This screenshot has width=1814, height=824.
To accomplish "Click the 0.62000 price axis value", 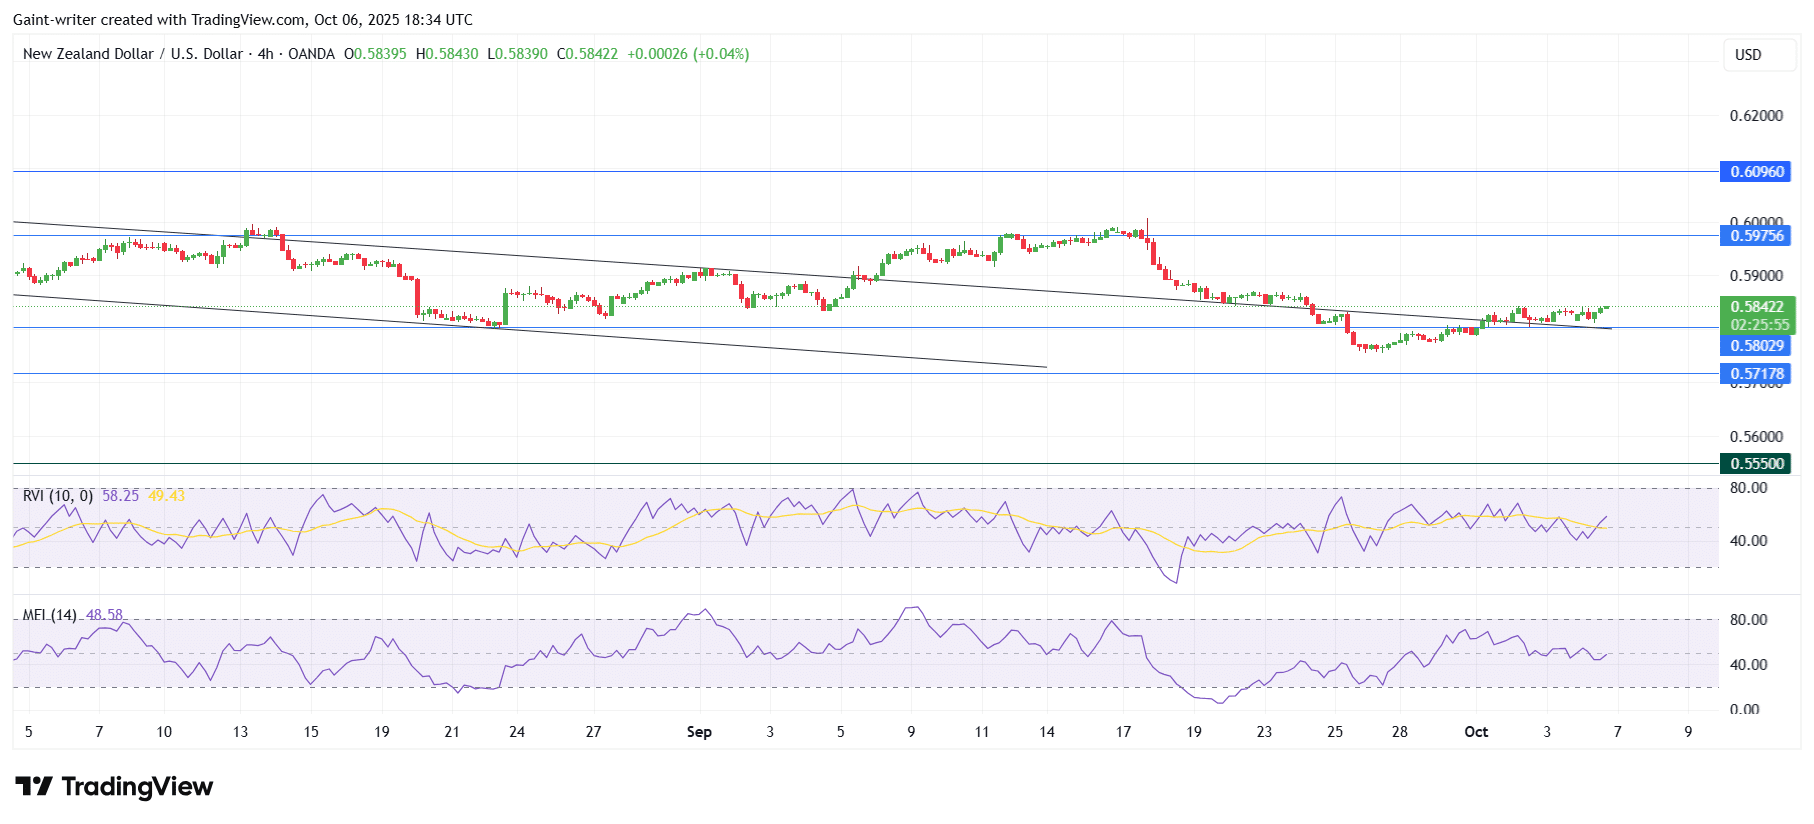I will pyautogui.click(x=1756, y=116).
